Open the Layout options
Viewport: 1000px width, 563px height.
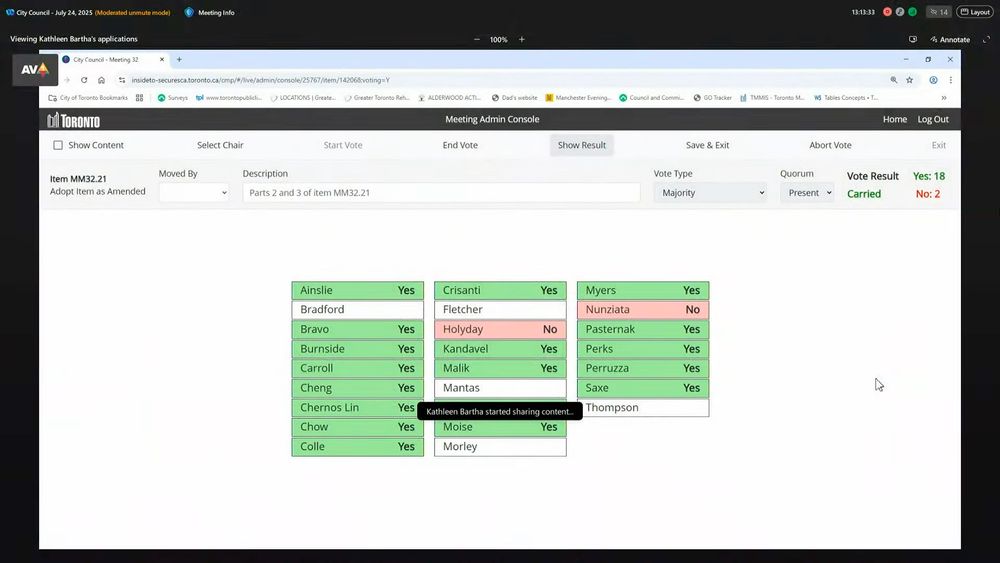click(974, 12)
